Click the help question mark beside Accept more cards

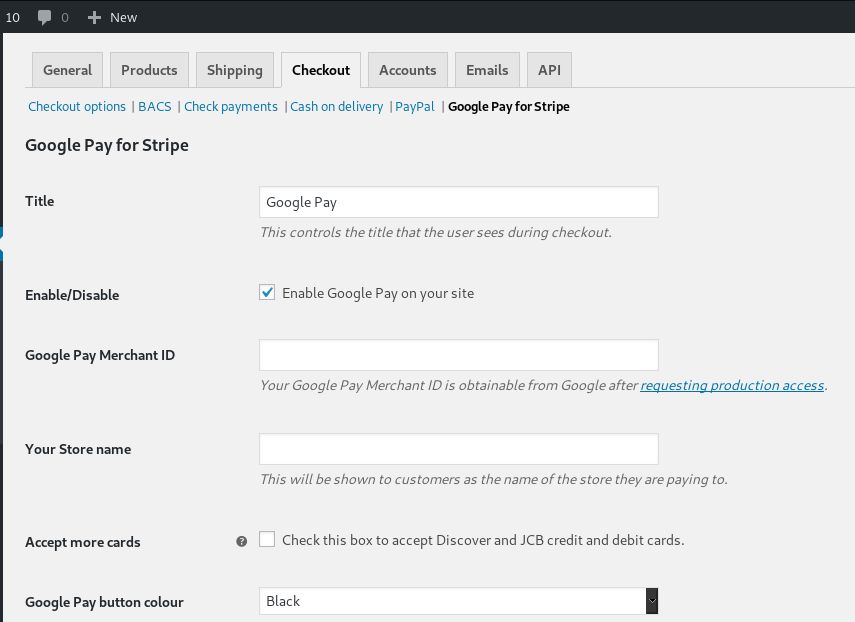(242, 541)
